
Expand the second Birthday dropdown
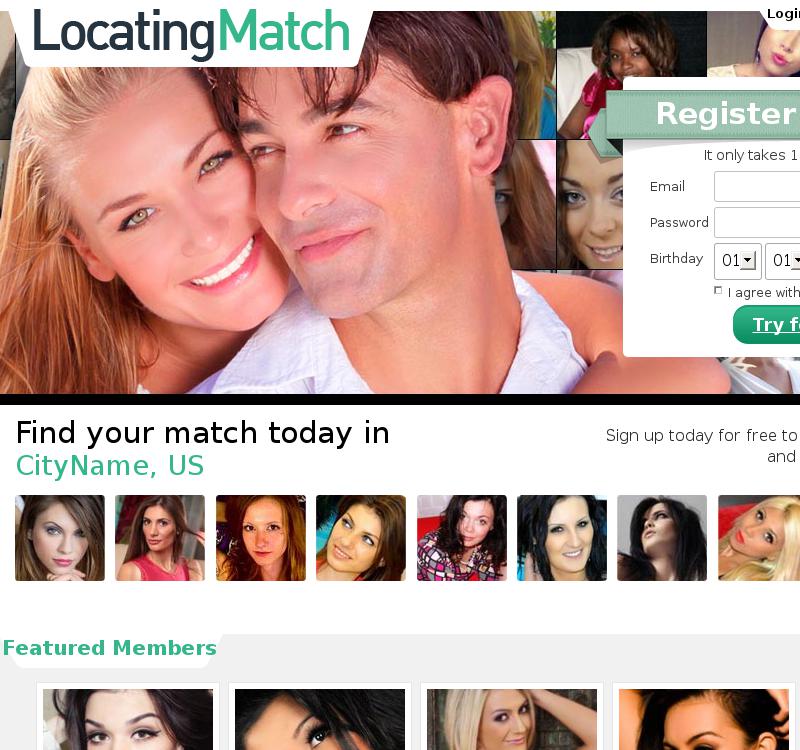(x=783, y=261)
